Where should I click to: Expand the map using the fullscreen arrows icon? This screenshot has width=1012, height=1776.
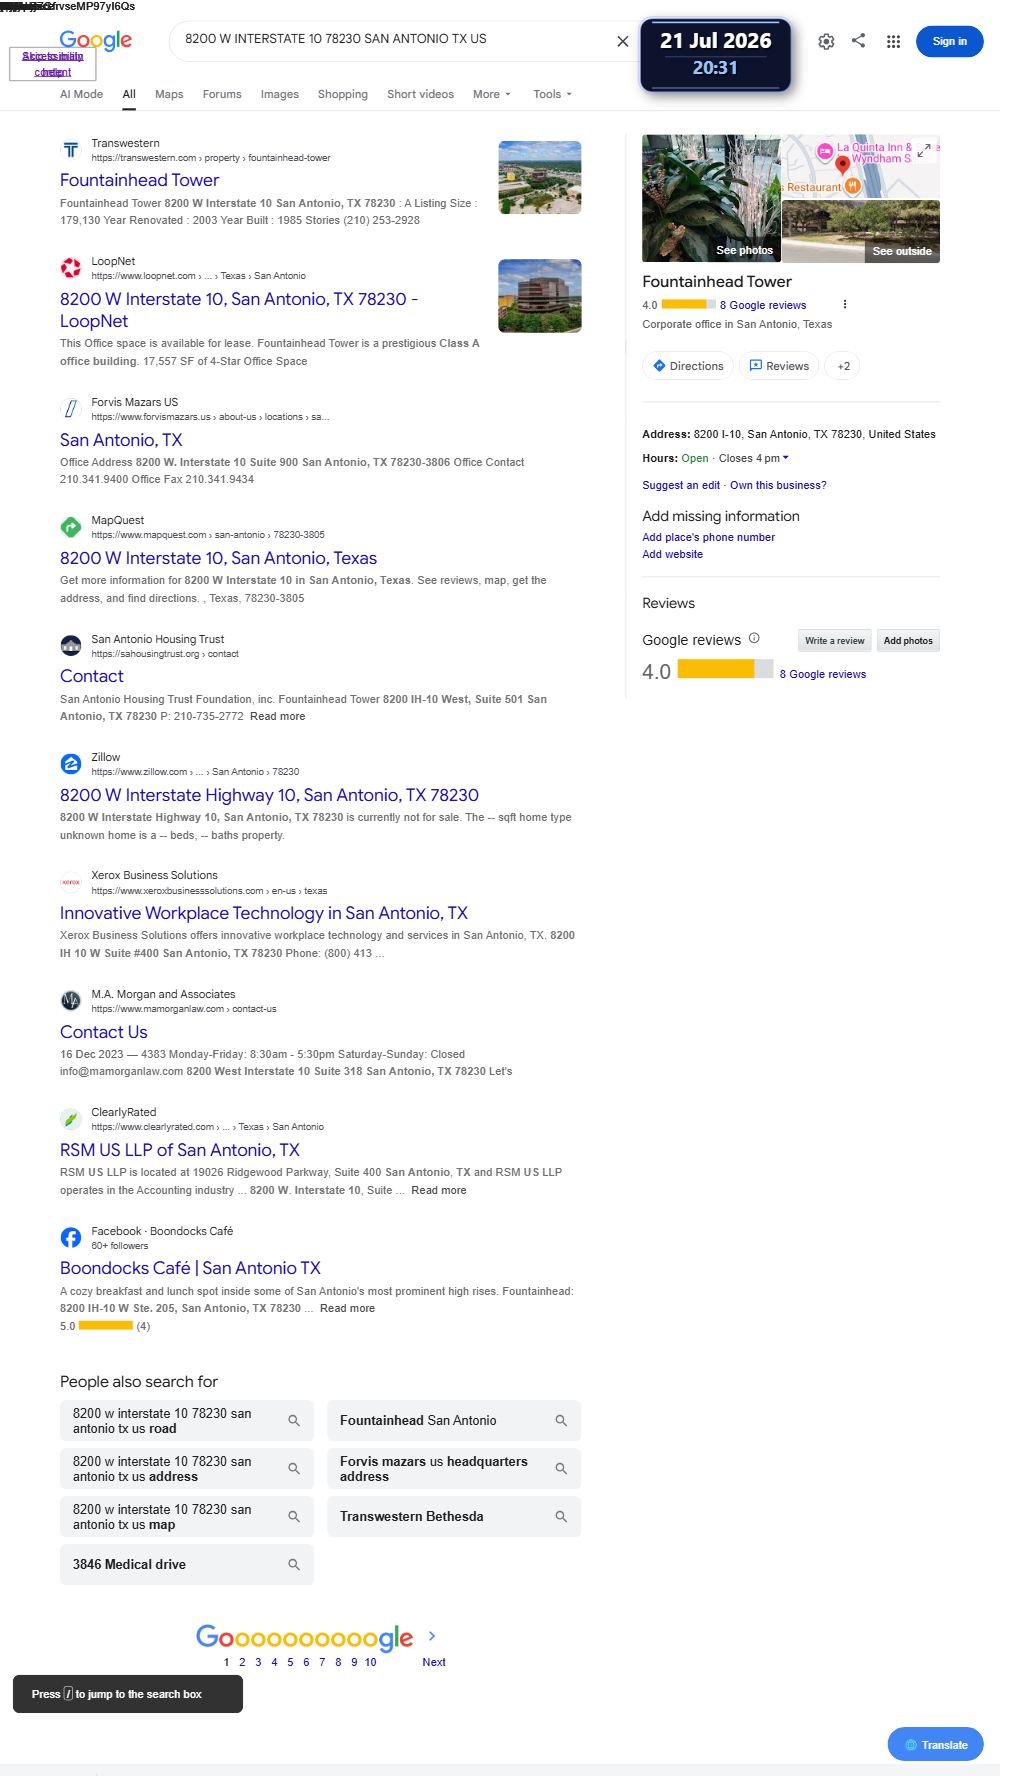pyautogui.click(x=925, y=150)
